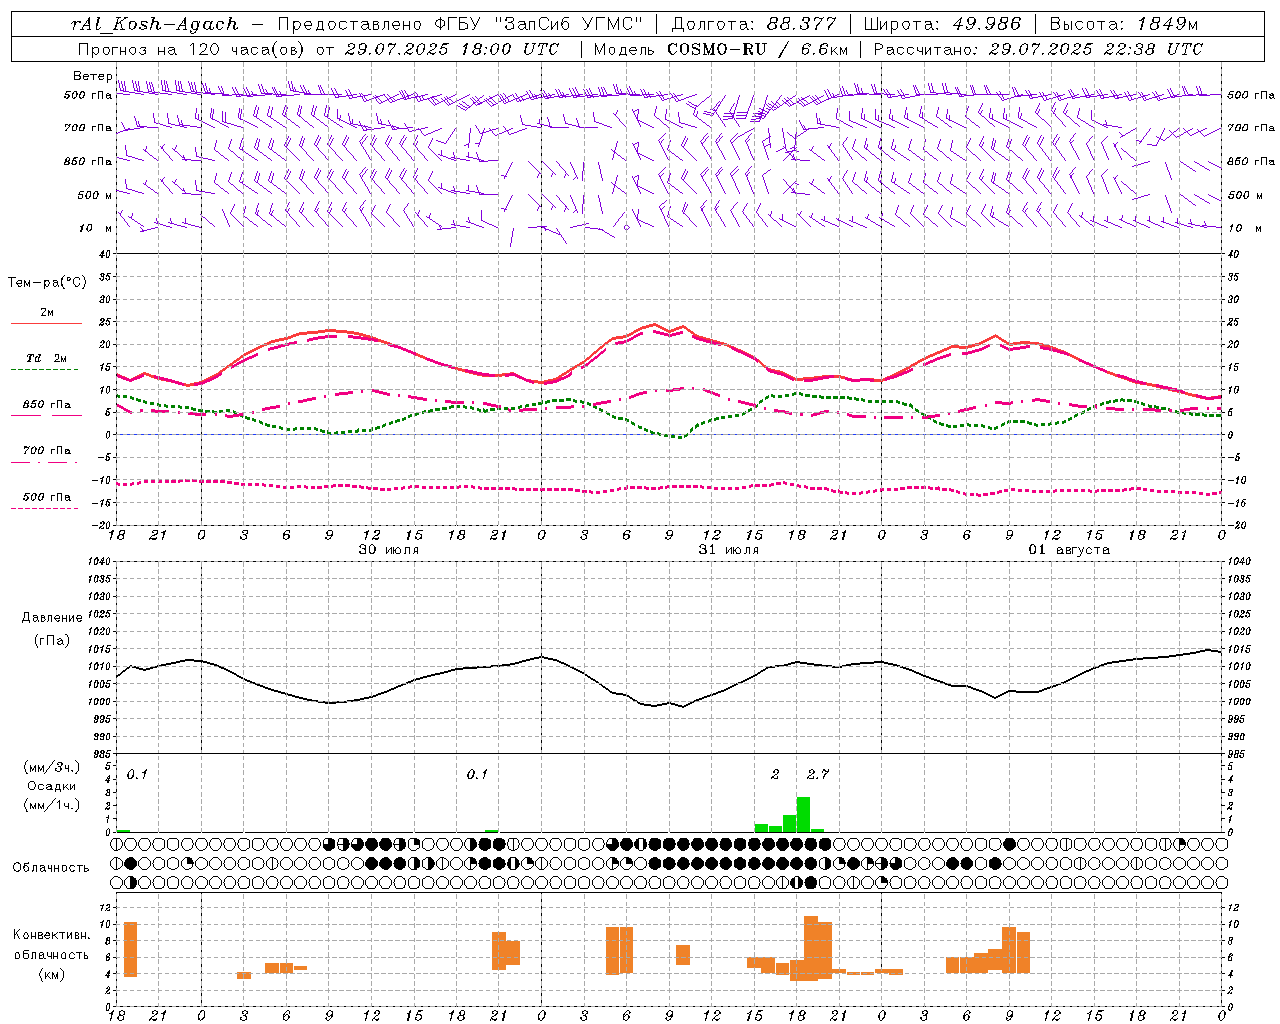The image size is (1280, 1024).
Task: Select the "(км)" unit label
Action: 52,974
